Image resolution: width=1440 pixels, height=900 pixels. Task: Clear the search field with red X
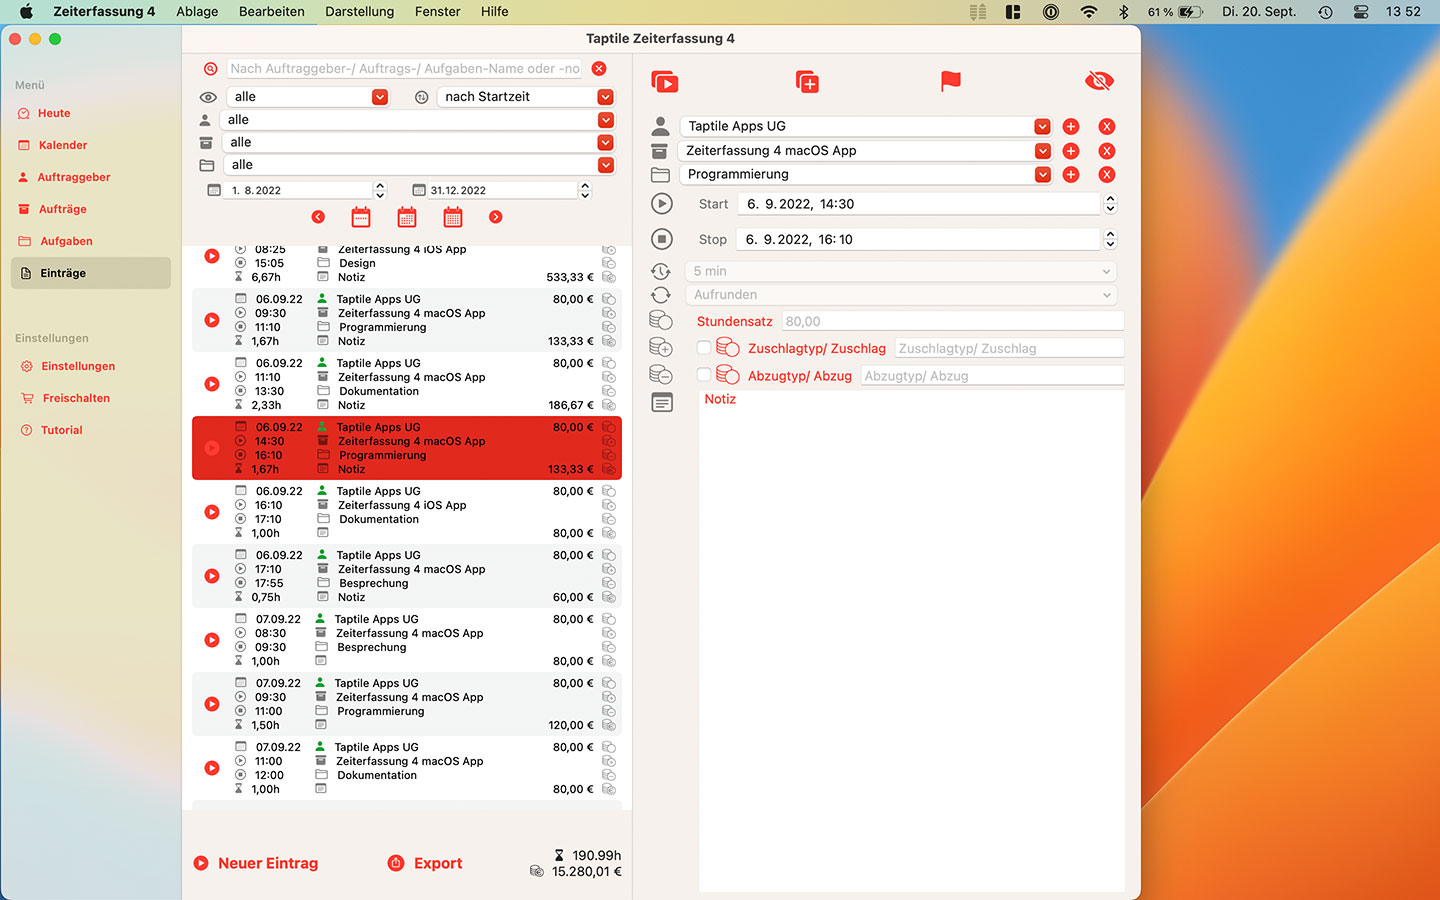[x=599, y=69]
